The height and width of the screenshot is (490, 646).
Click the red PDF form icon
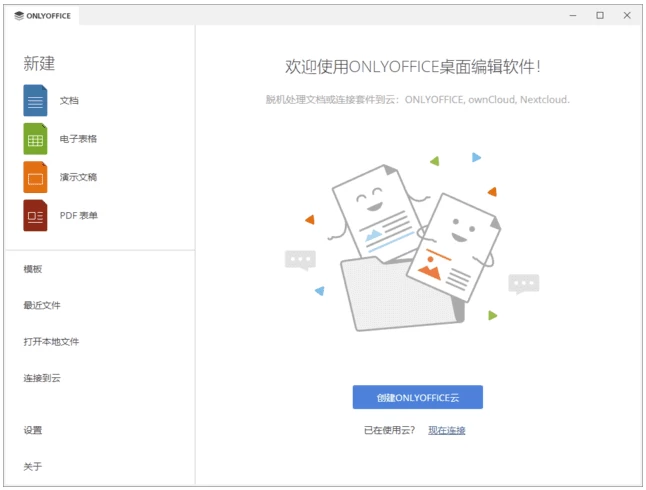[x=35, y=216]
